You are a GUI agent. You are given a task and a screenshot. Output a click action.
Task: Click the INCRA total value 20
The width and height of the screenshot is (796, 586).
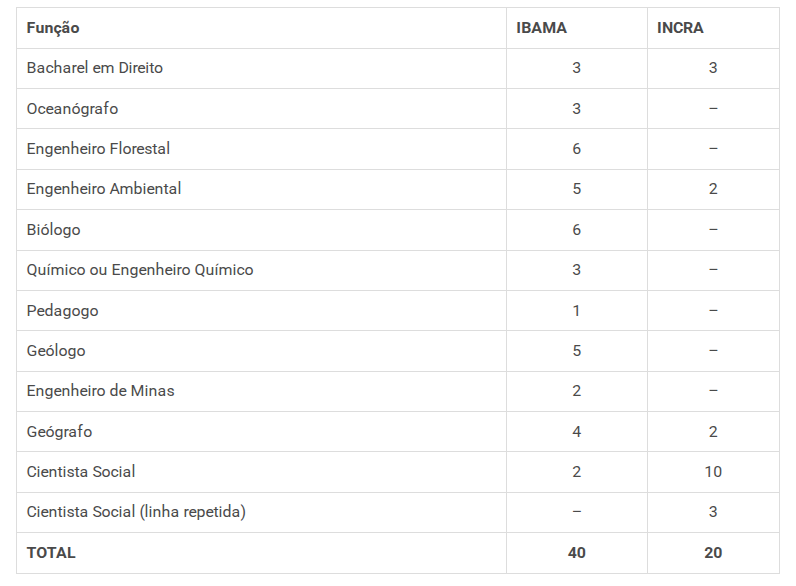click(x=713, y=553)
